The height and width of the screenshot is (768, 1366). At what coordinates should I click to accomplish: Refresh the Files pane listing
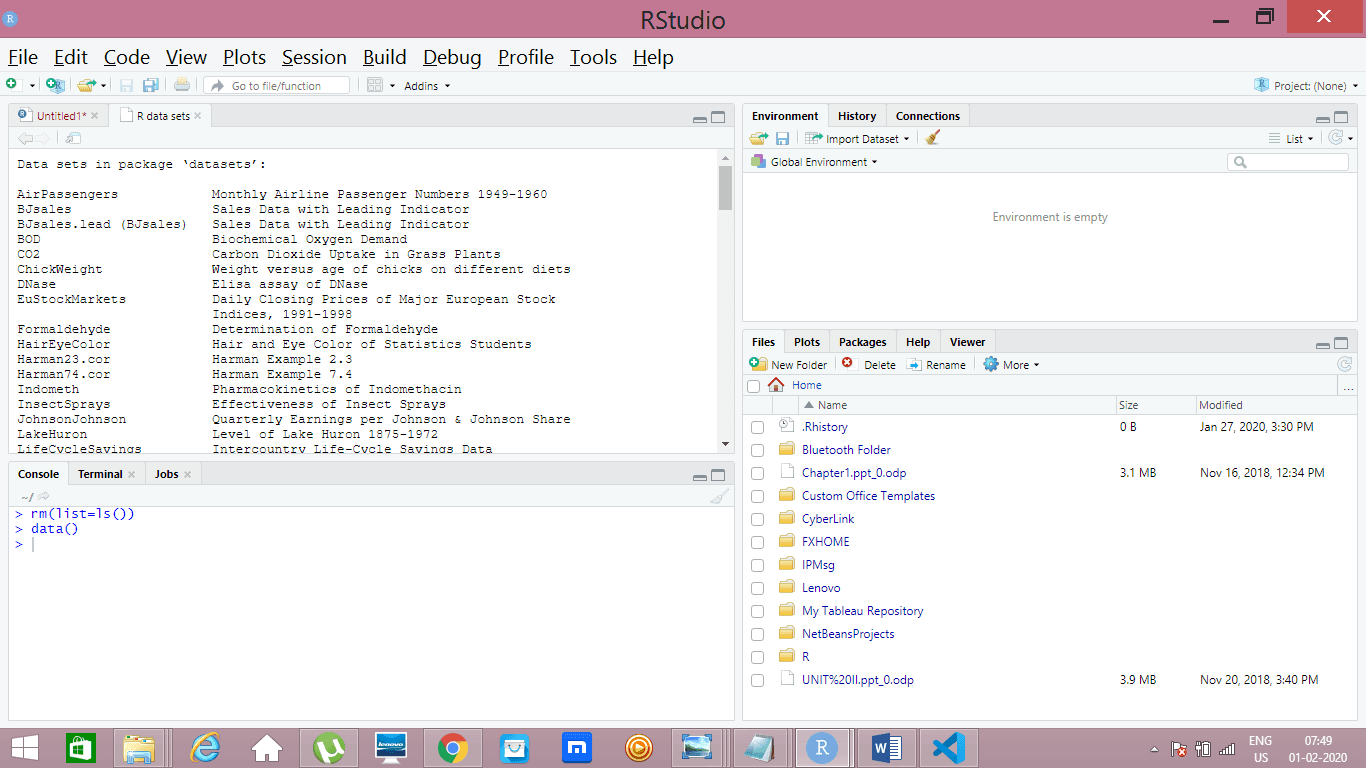click(1344, 365)
